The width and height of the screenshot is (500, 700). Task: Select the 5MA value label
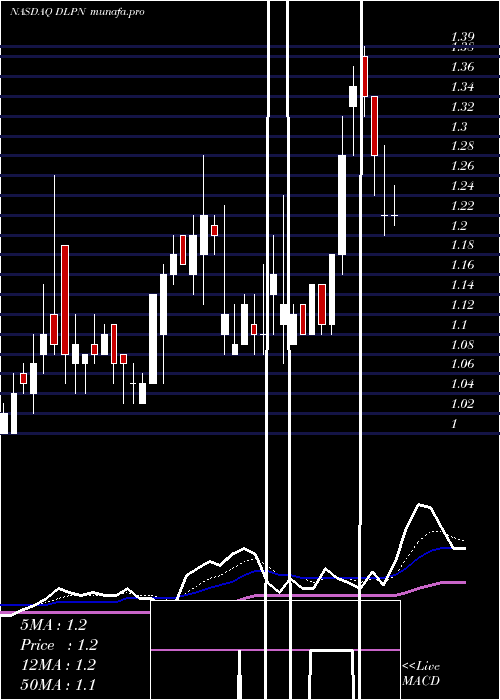click(x=54, y=625)
